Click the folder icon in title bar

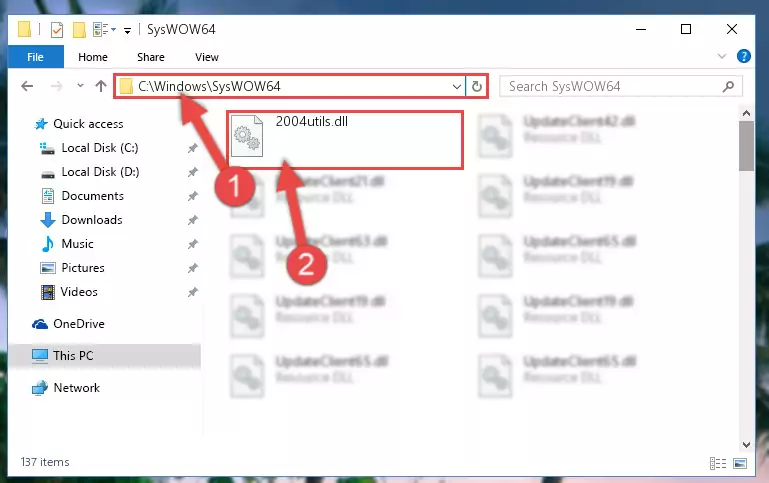coord(25,29)
